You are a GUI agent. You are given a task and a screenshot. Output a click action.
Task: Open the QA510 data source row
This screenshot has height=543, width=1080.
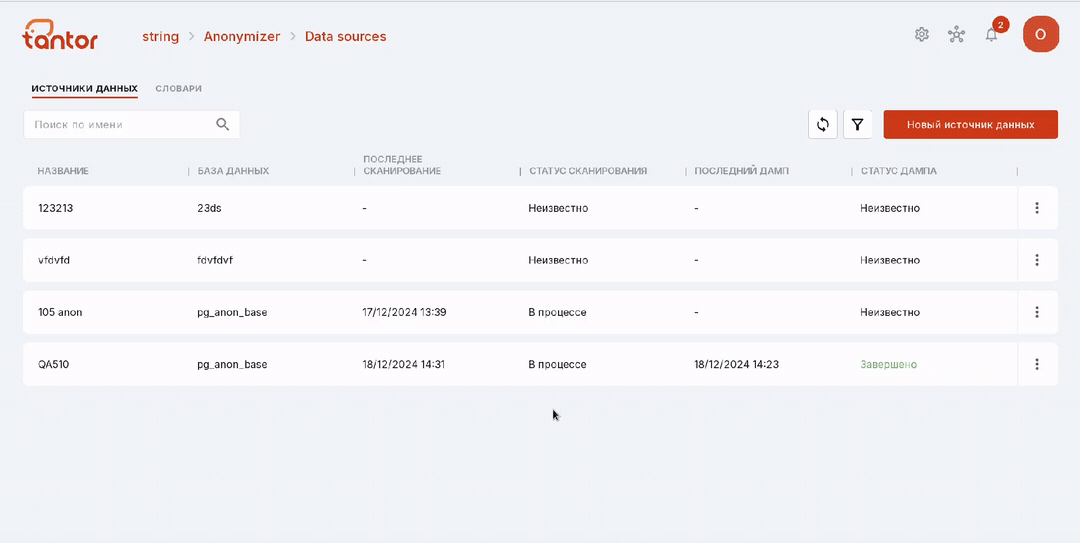540,364
